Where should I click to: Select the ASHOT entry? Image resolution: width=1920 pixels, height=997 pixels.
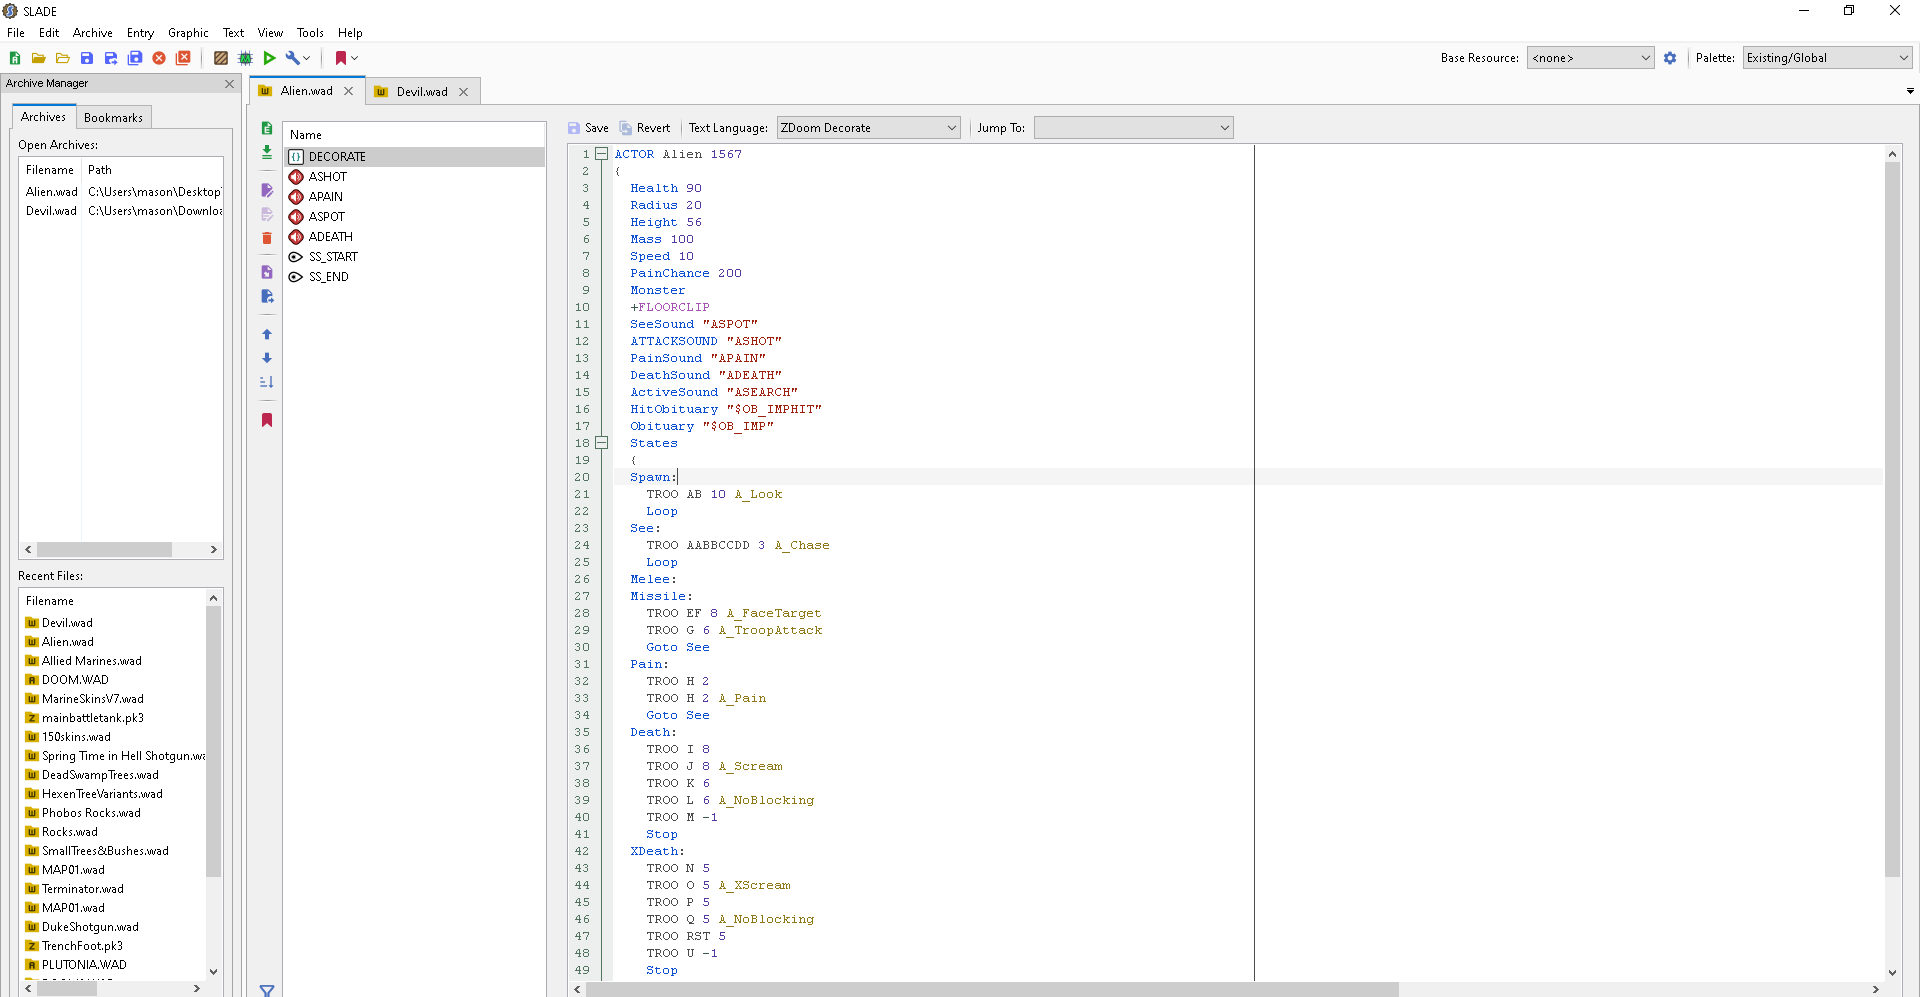pos(415,177)
